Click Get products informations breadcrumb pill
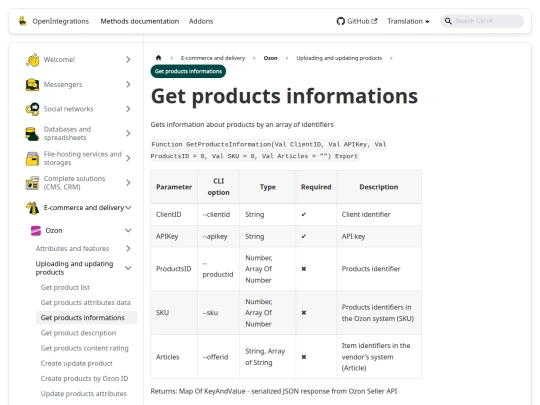Viewport: 540px width, 405px height. click(x=188, y=71)
